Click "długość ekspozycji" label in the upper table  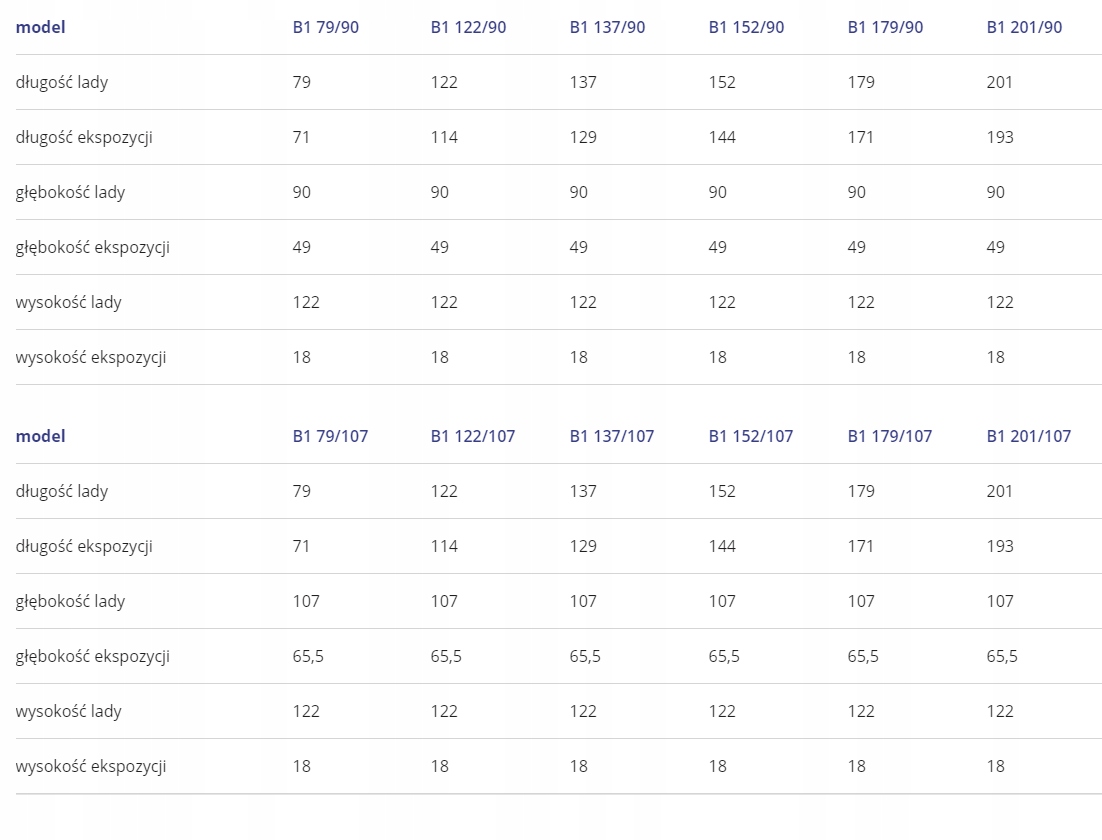(84, 137)
